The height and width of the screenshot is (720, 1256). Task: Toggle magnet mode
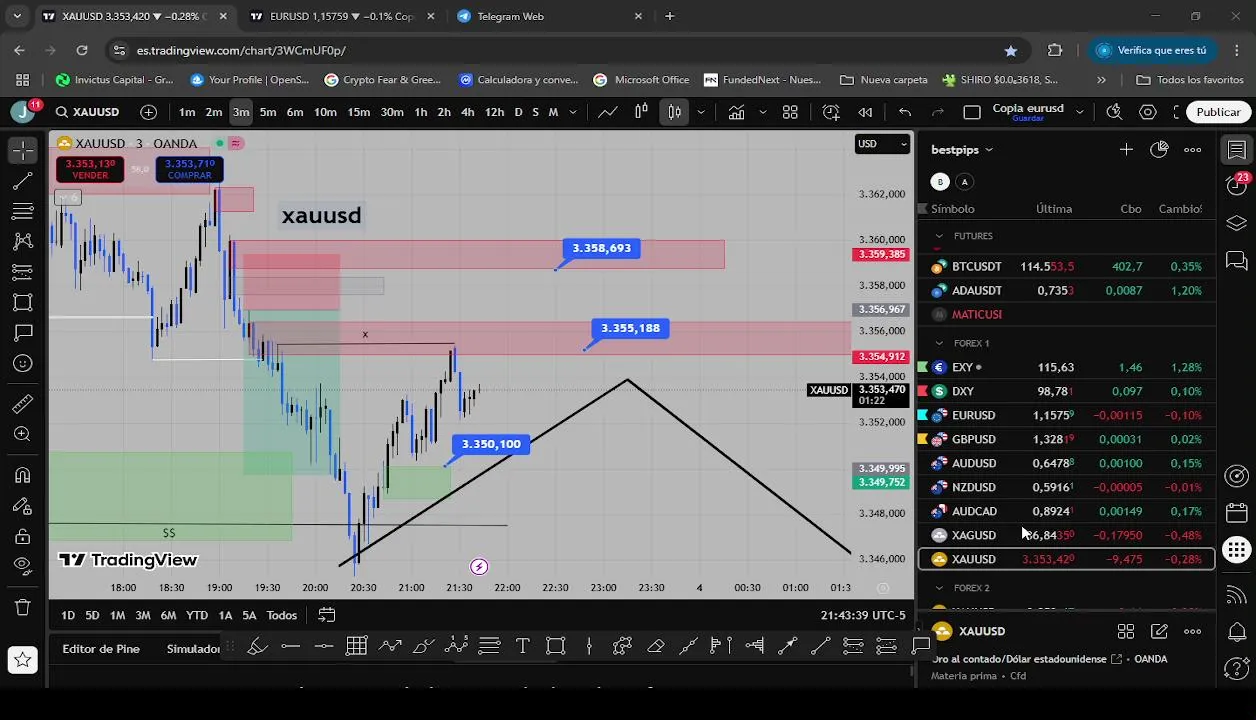pyautogui.click(x=23, y=476)
